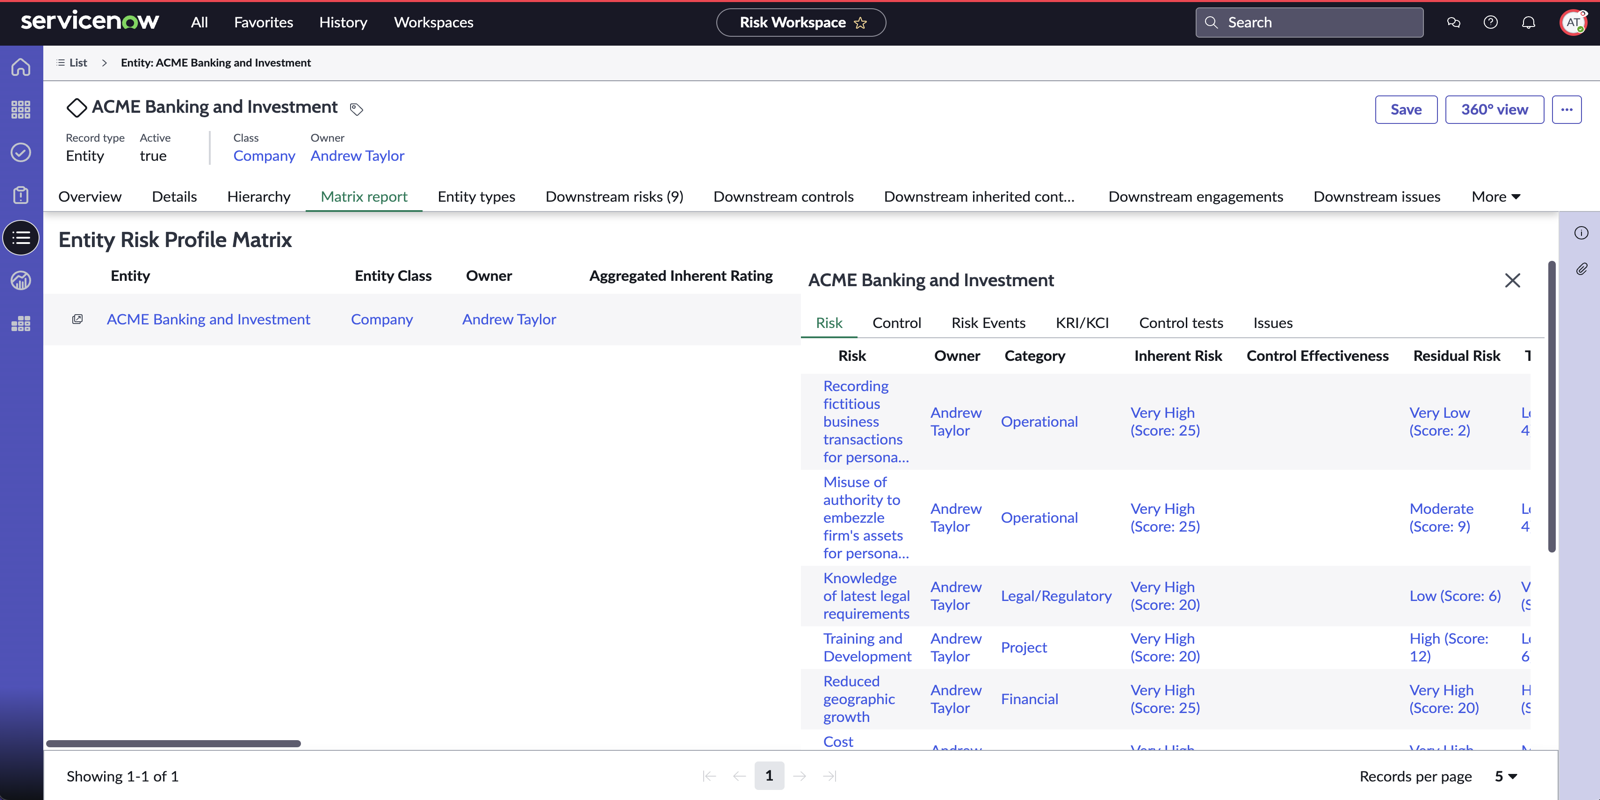
Task: Switch to the Hierarchy tab
Action: pos(259,197)
